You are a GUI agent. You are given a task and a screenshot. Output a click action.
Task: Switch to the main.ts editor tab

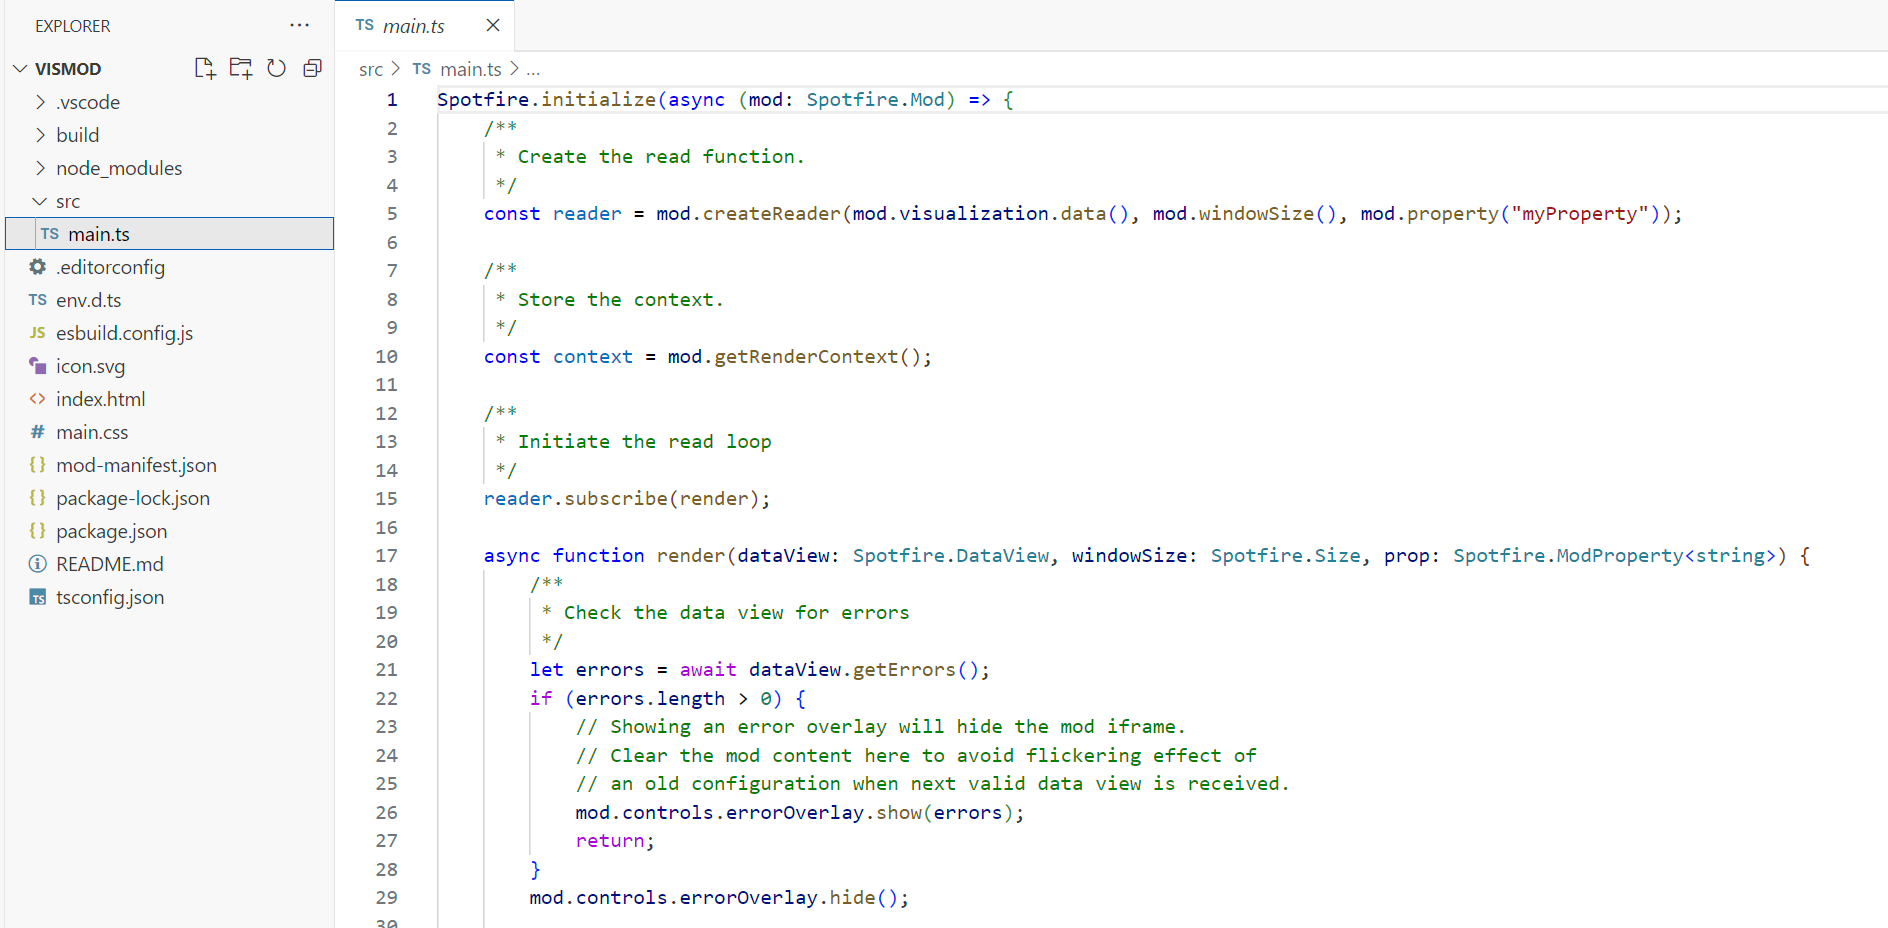(425, 25)
